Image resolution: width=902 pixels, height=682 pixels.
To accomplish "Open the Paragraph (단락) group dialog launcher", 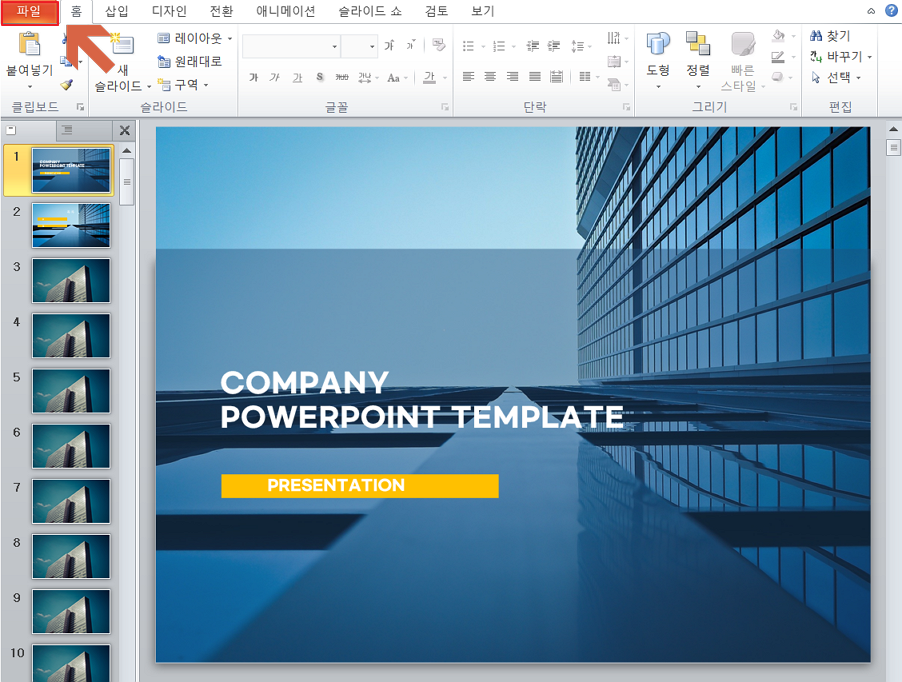I will (x=626, y=107).
